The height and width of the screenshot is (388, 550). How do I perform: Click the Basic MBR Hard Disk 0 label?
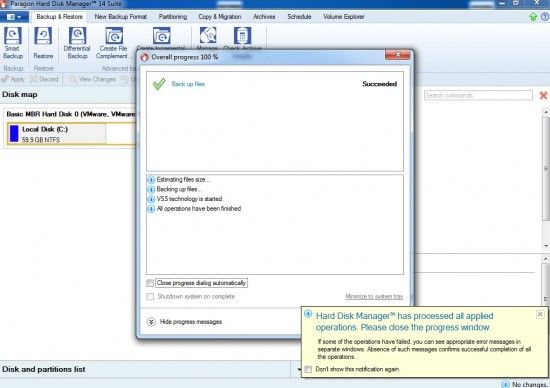tap(71, 114)
